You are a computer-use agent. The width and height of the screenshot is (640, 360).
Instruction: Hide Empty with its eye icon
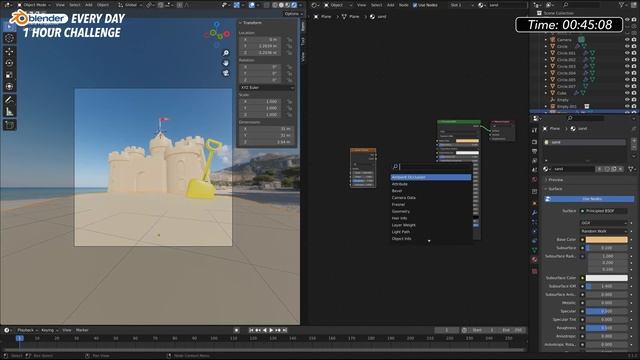coord(627,100)
